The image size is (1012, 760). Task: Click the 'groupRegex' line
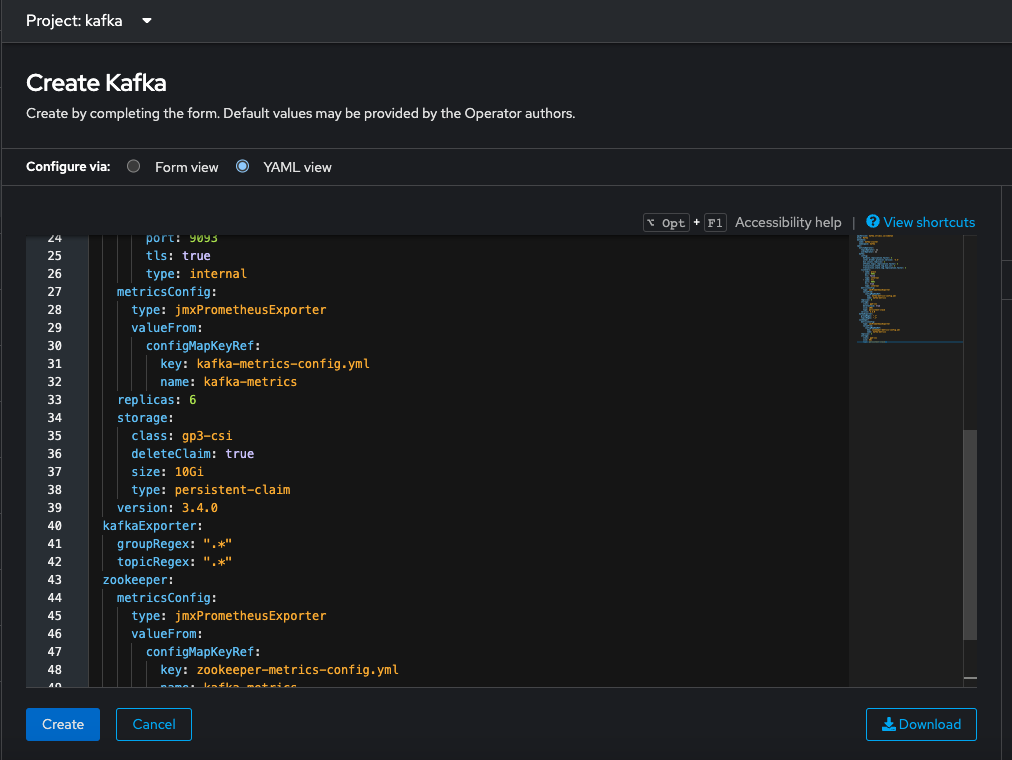point(174,544)
